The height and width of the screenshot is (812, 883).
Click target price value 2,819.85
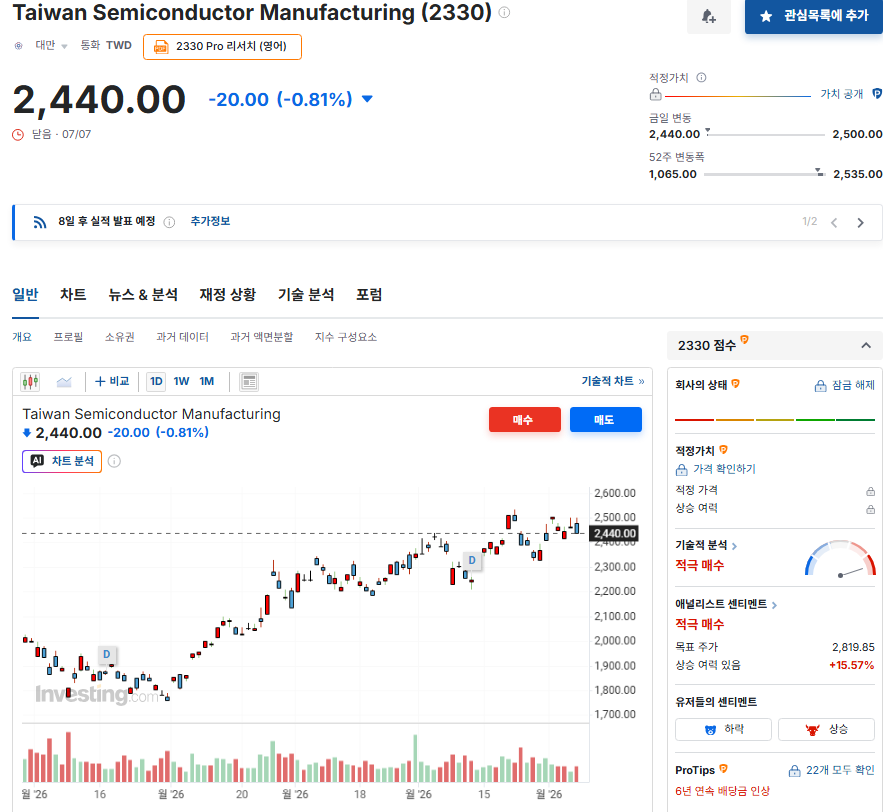click(853, 647)
